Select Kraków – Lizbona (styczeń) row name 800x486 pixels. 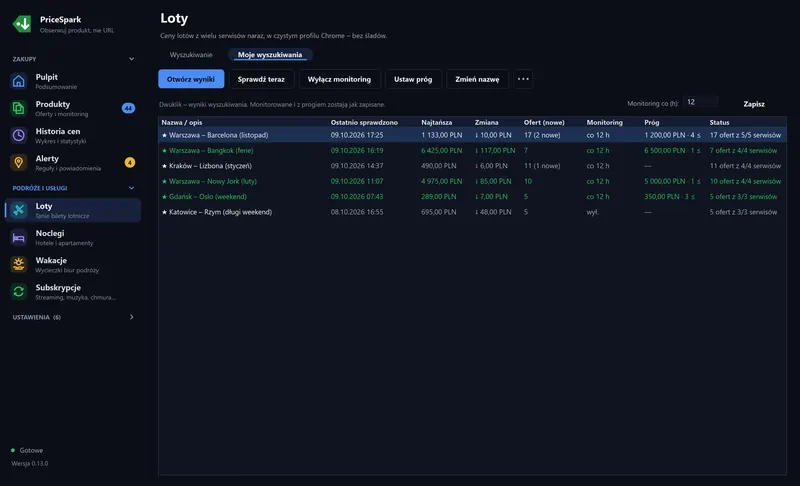coord(210,166)
